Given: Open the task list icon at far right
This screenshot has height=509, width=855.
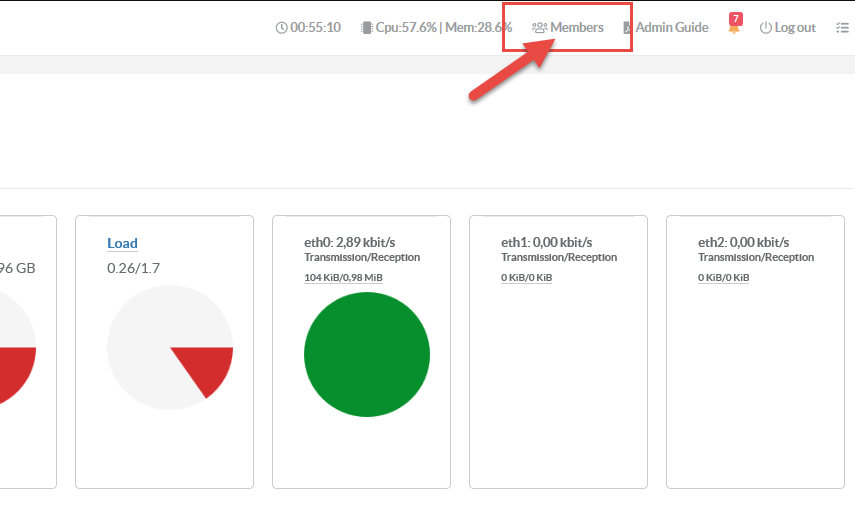Looking at the screenshot, I should click(x=842, y=28).
